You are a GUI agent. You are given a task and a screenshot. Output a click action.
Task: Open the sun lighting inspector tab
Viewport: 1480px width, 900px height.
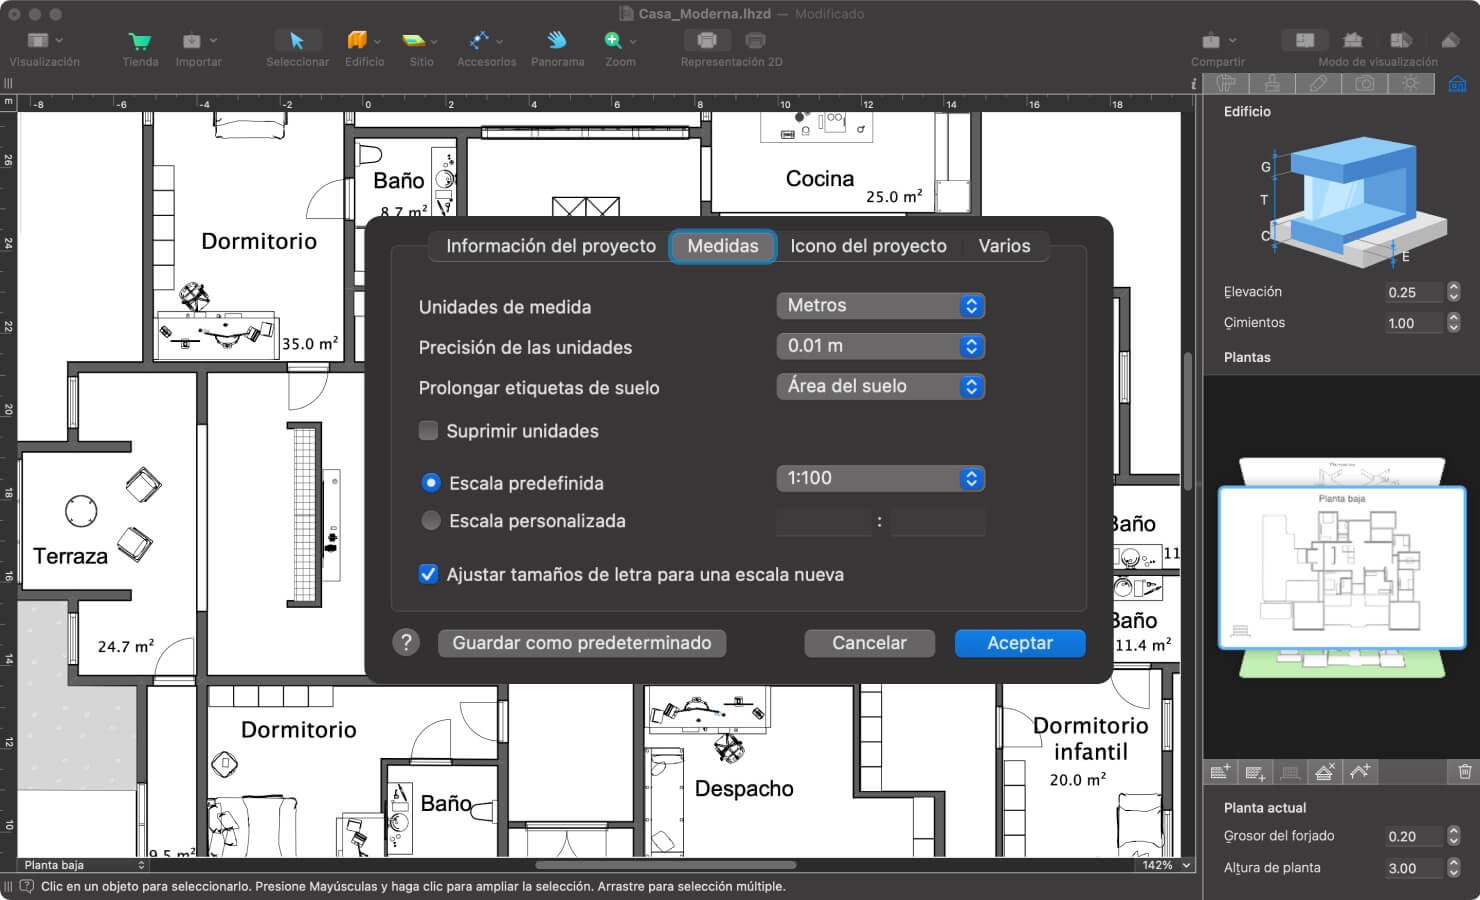tap(1411, 84)
